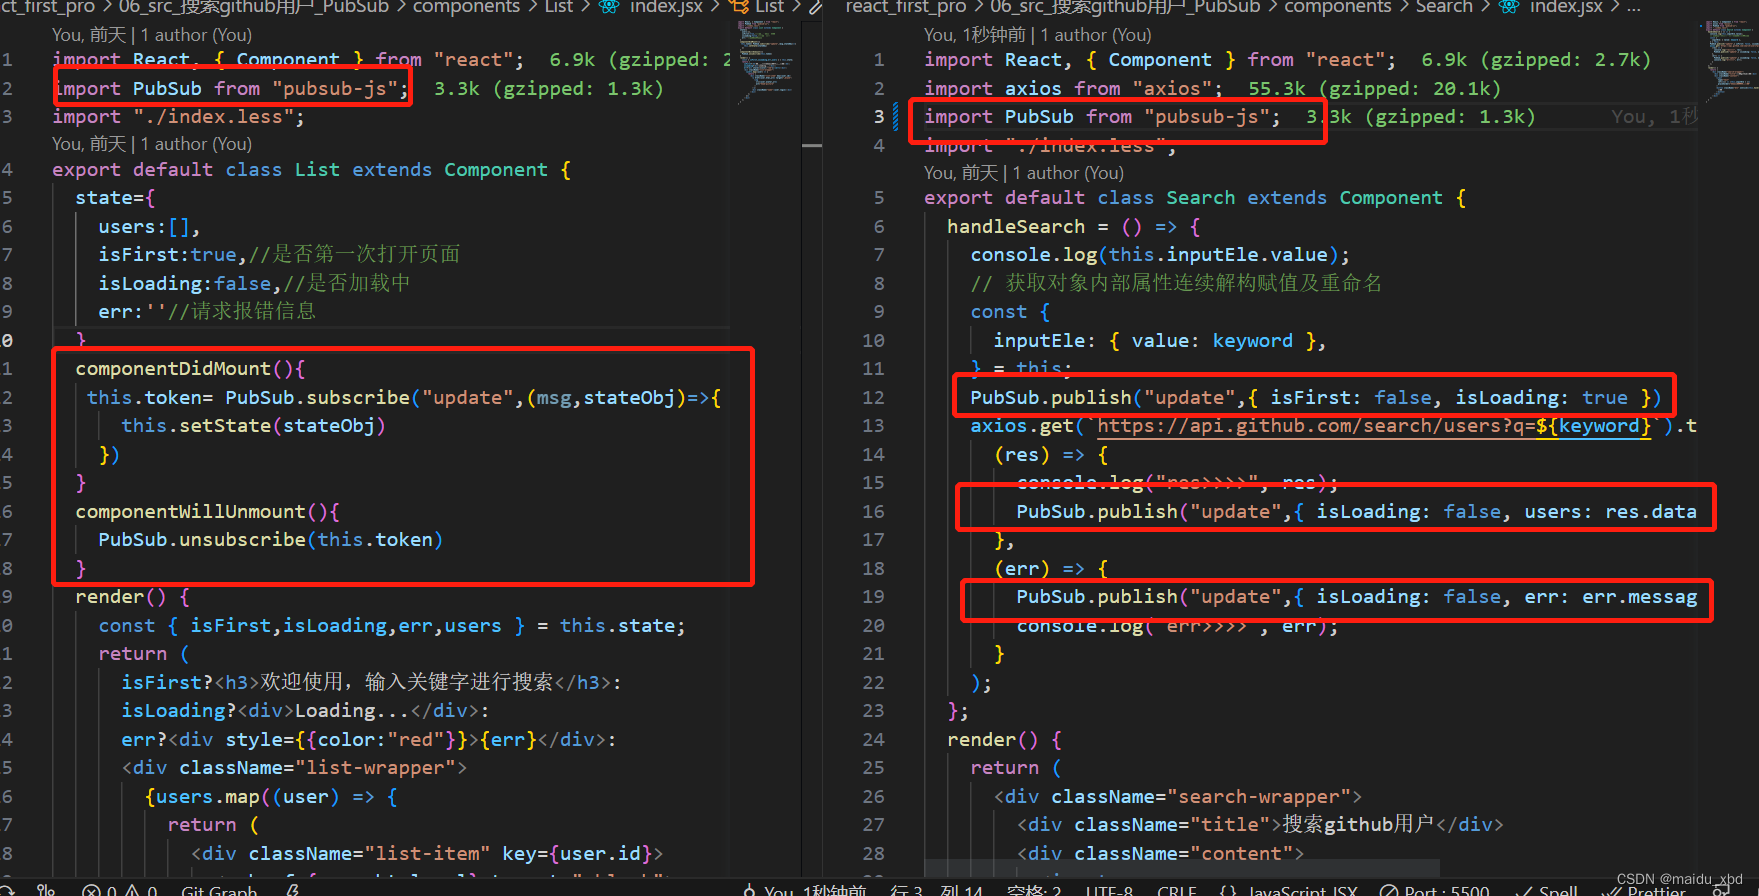Screen dimensions: 1759x896
Task: Change line endings via CRLF status item
Action: point(1177,889)
